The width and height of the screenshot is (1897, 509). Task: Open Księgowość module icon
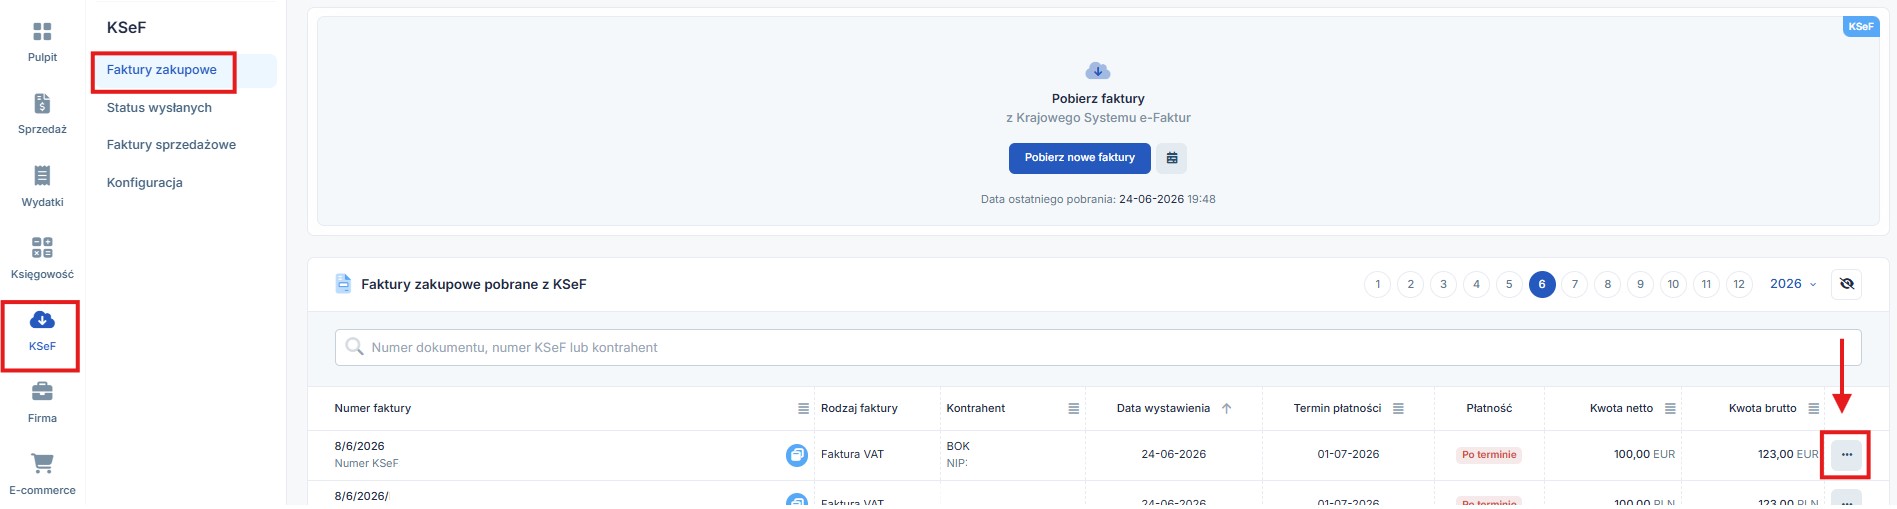point(42,248)
